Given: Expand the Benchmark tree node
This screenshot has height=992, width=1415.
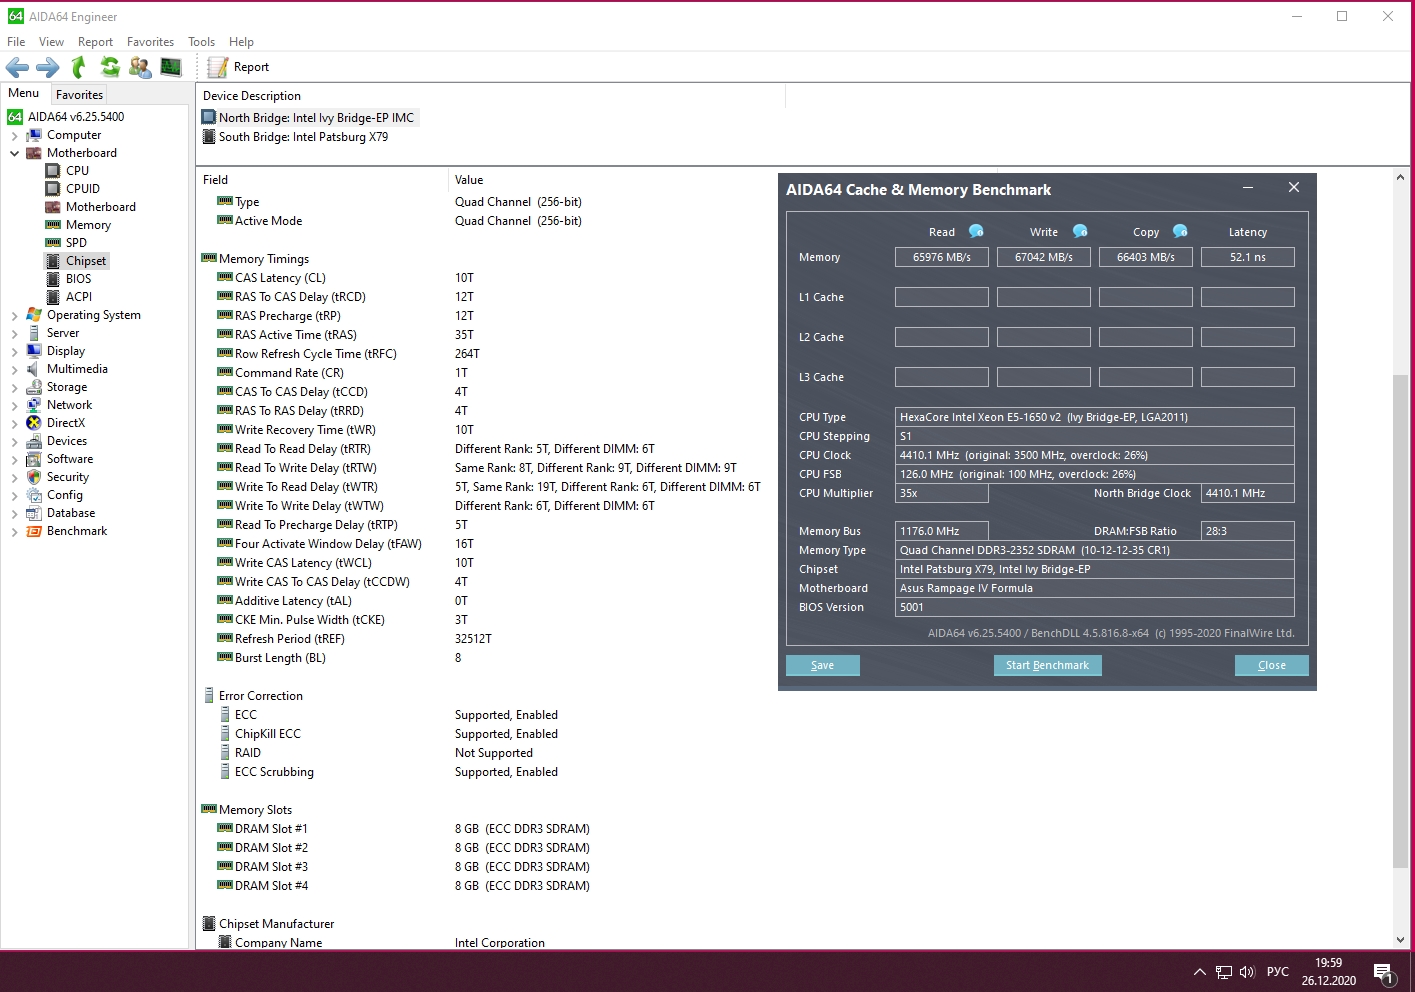Looking at the screenshot, I should point(15,532).
